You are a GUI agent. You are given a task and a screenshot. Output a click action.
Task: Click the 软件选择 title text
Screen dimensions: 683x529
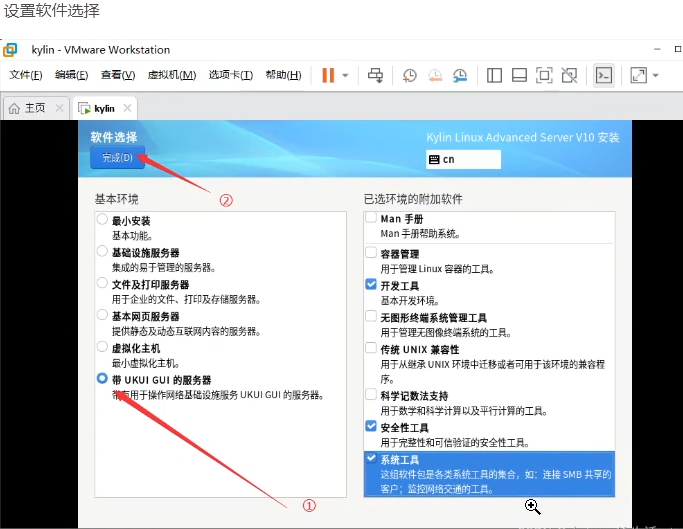coord(114,137)
